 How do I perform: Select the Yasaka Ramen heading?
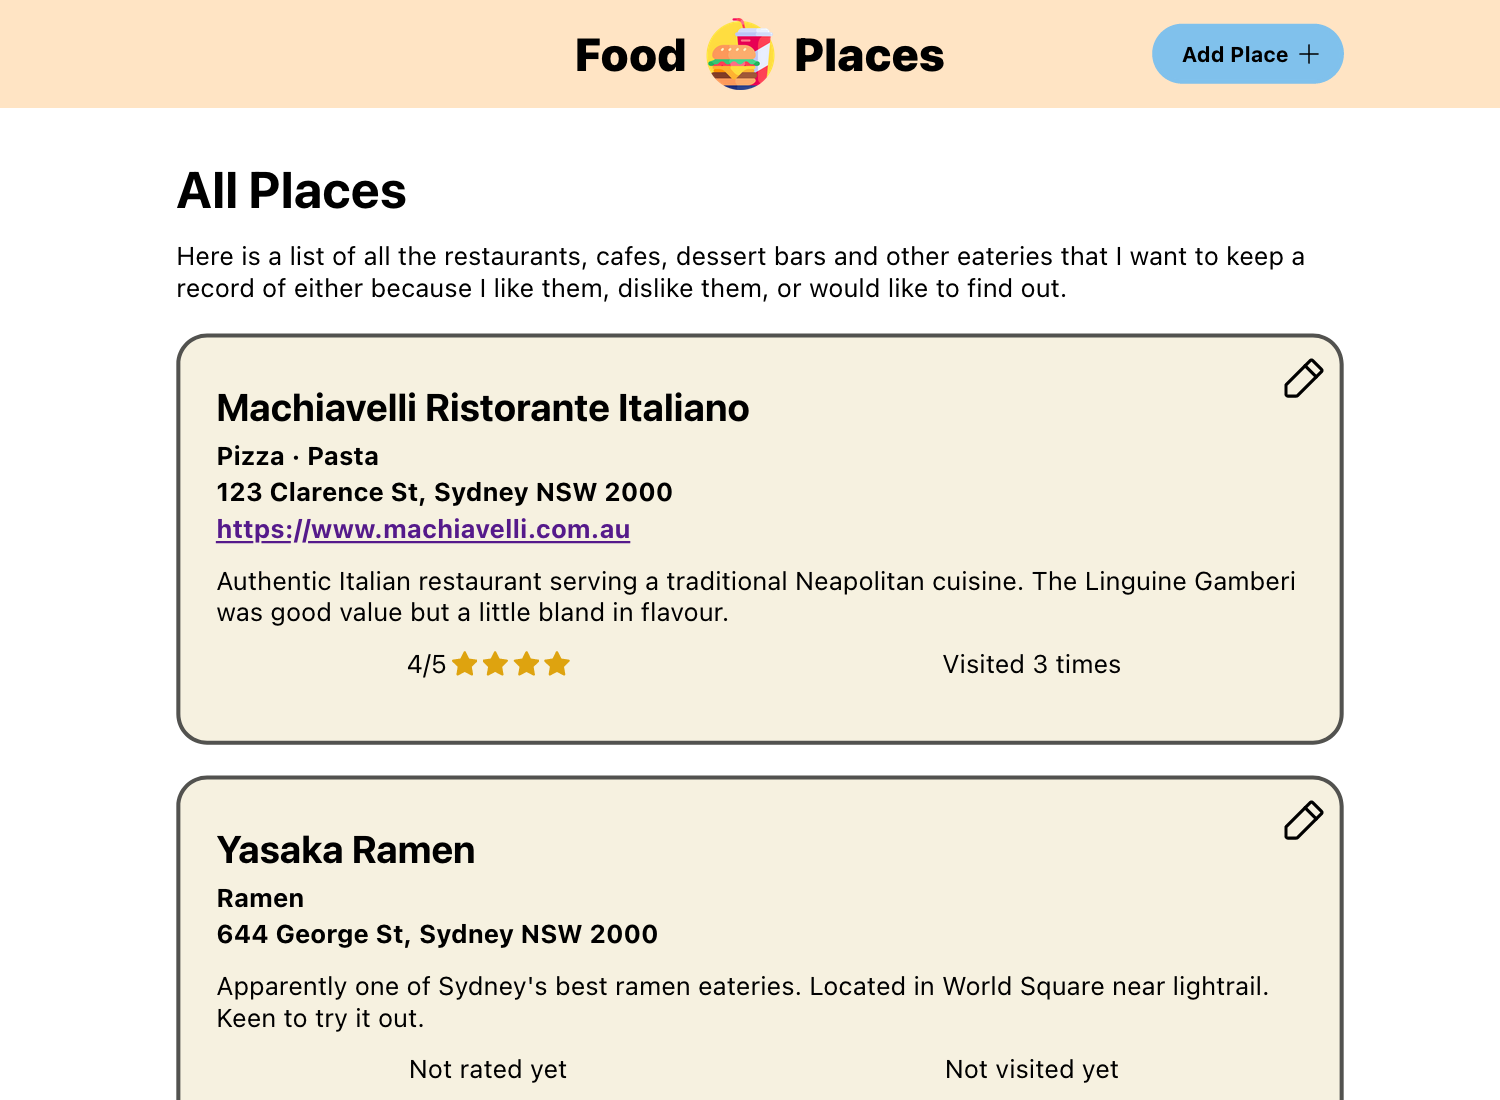coord(346,850)
